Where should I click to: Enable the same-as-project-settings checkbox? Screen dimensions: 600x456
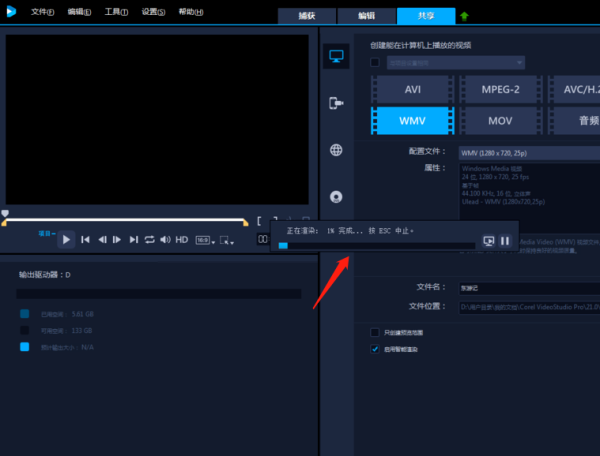(375, 62)
